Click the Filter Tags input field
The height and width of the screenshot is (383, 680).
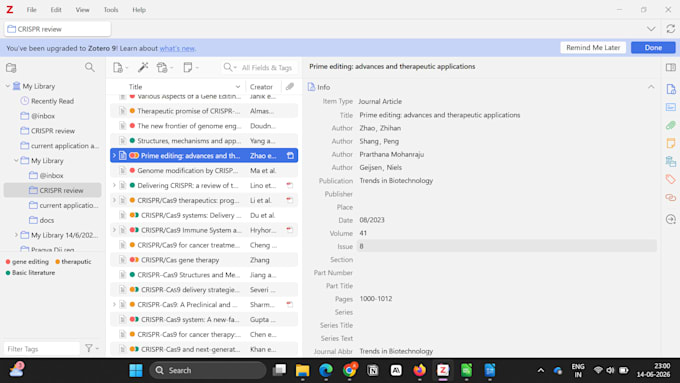tap(42, 349)
